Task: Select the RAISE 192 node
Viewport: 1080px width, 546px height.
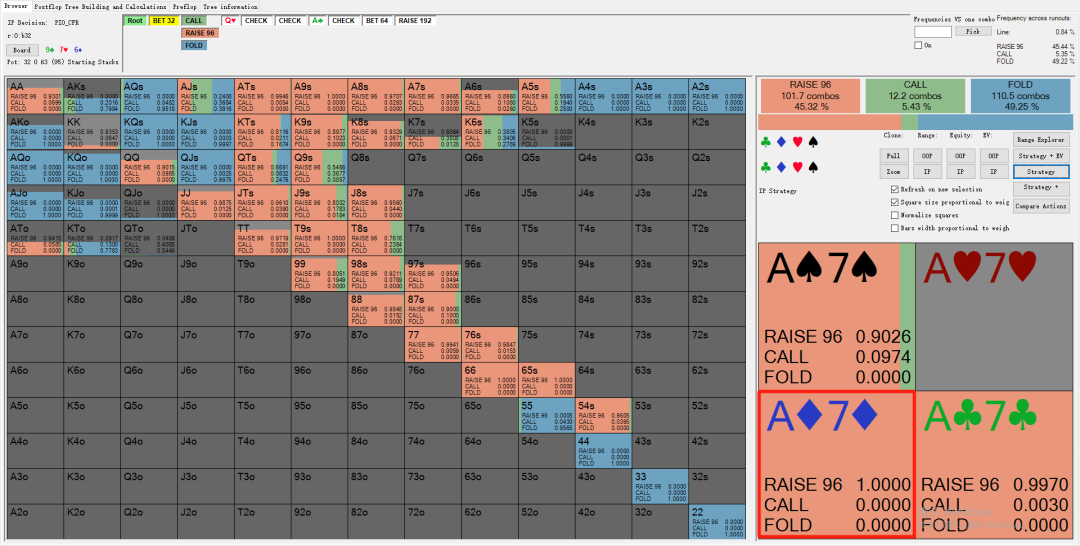Action: [415, 21]
